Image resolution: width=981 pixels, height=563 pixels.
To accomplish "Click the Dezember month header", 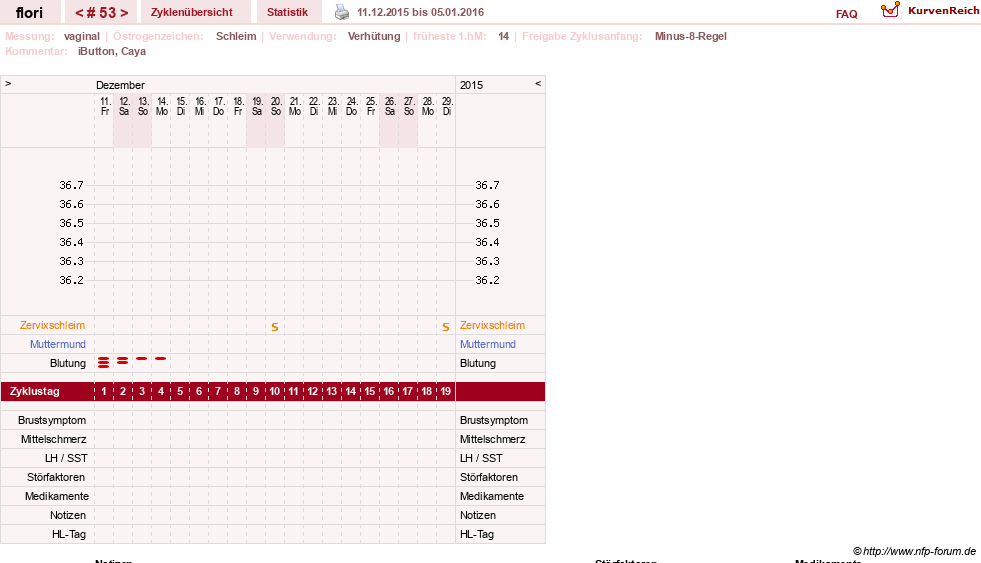I will tap(120, 85).
